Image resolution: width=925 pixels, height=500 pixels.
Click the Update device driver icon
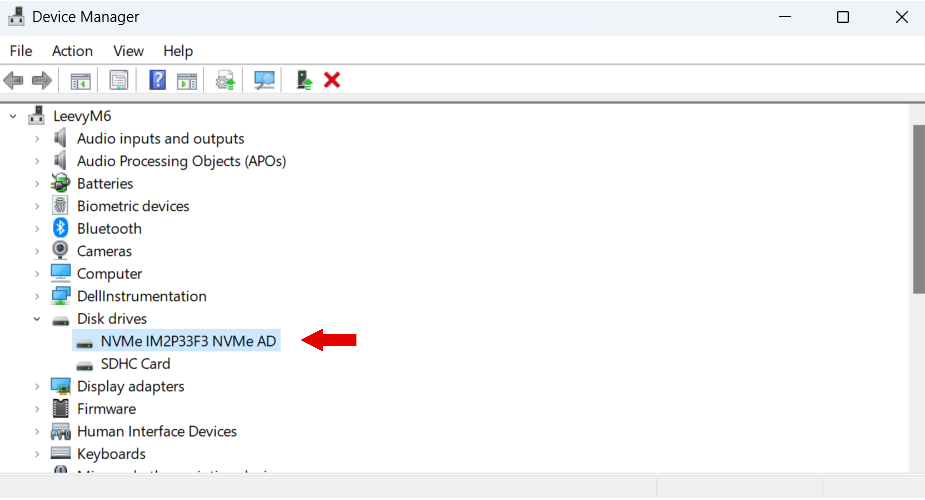coord(225,80)
